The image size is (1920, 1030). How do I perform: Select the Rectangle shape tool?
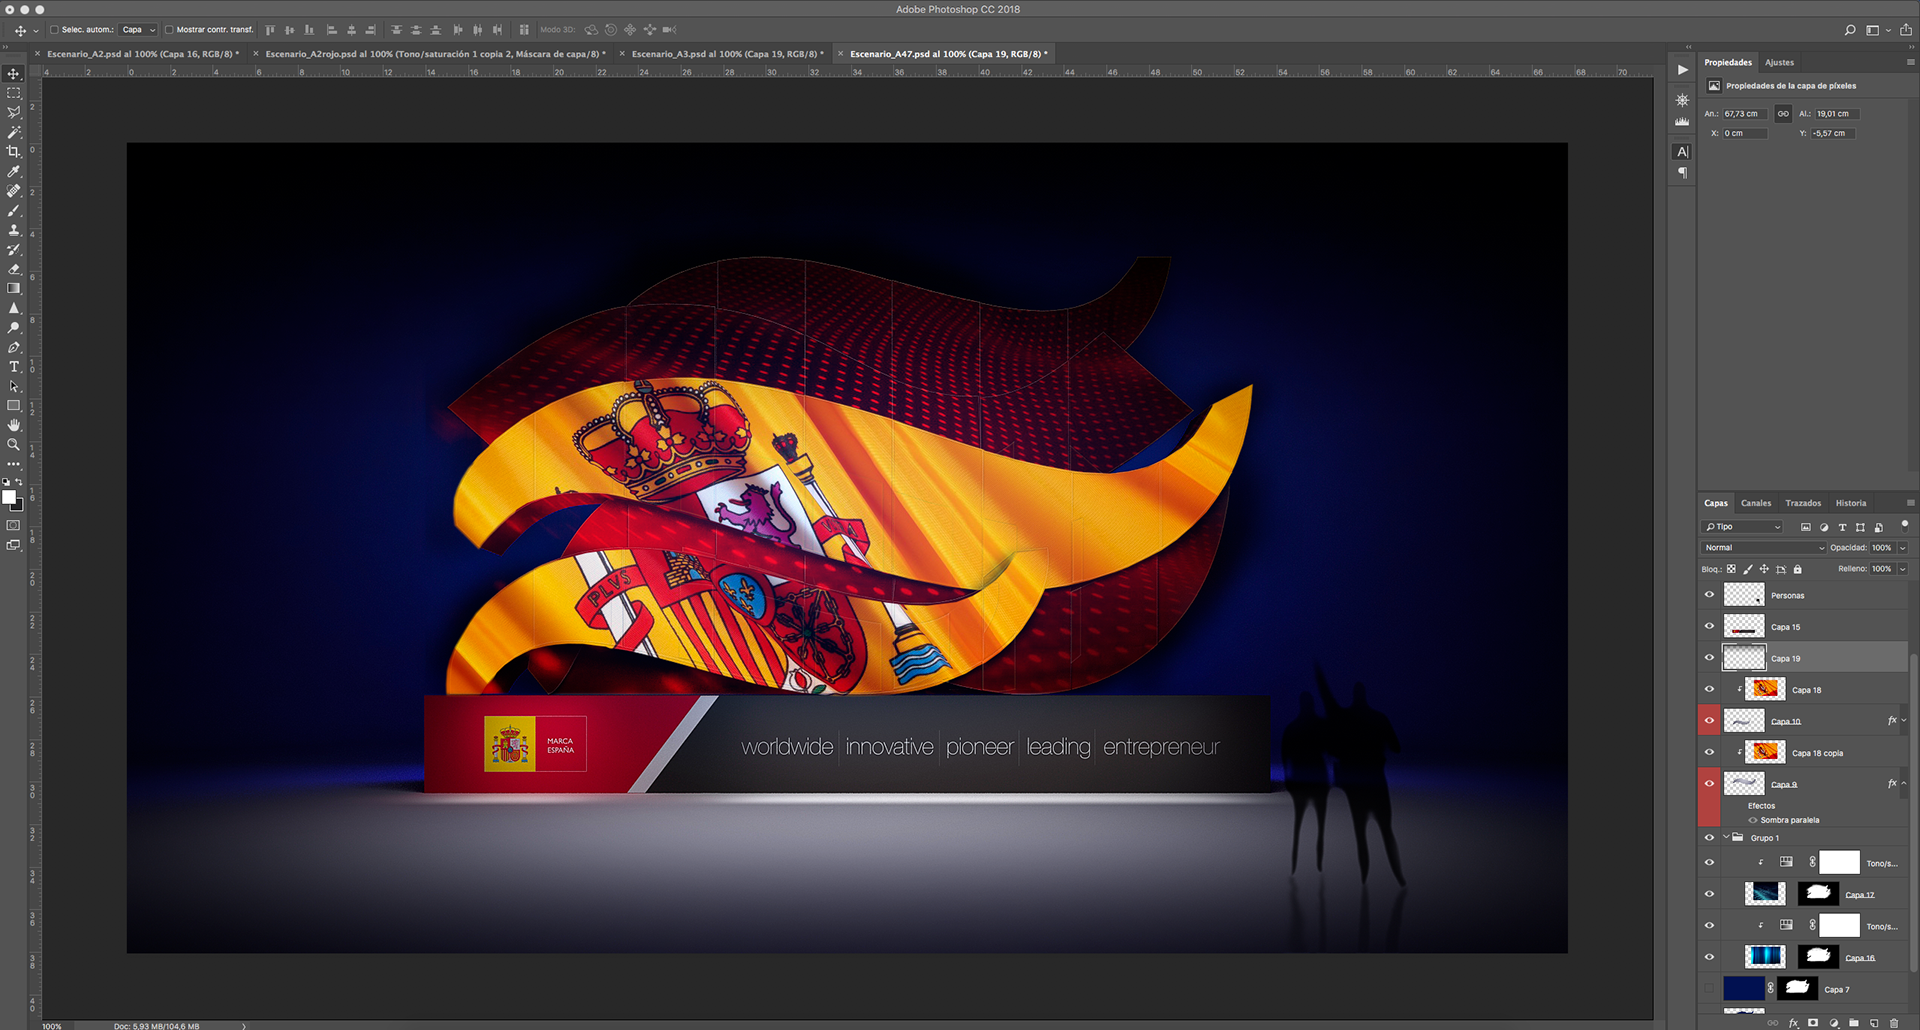point(14,406)
